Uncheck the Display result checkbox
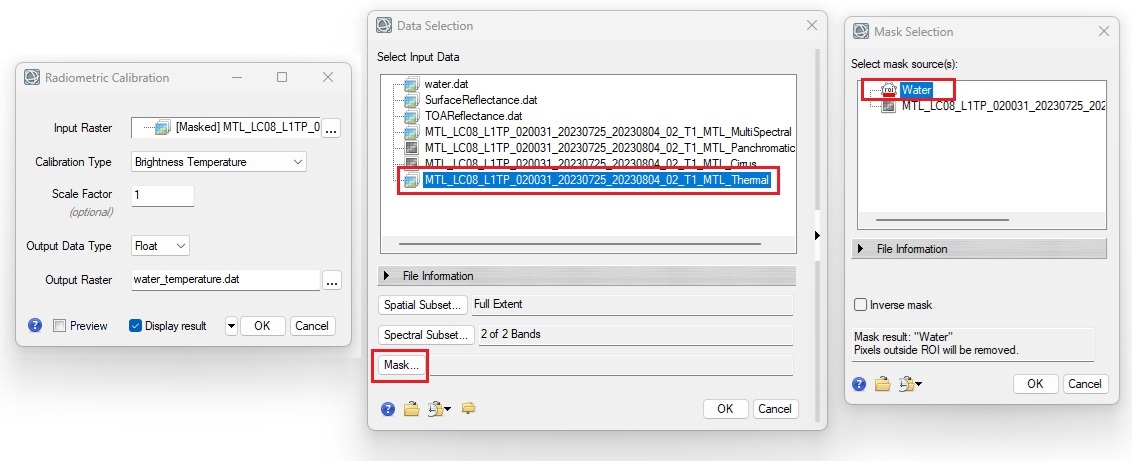The width and height of the screenshot is (1132, 461). point(135,326)
